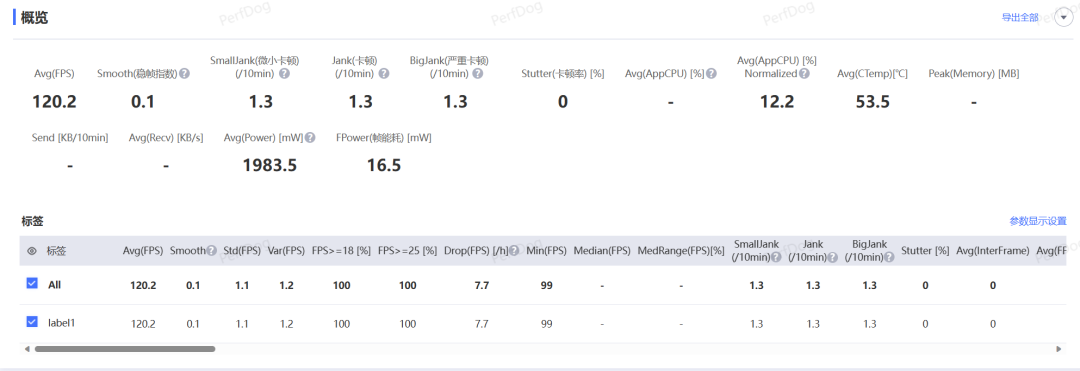Click Peak(Memory) [MB] label
This screenshot has width=1080, height=371.
973,74
